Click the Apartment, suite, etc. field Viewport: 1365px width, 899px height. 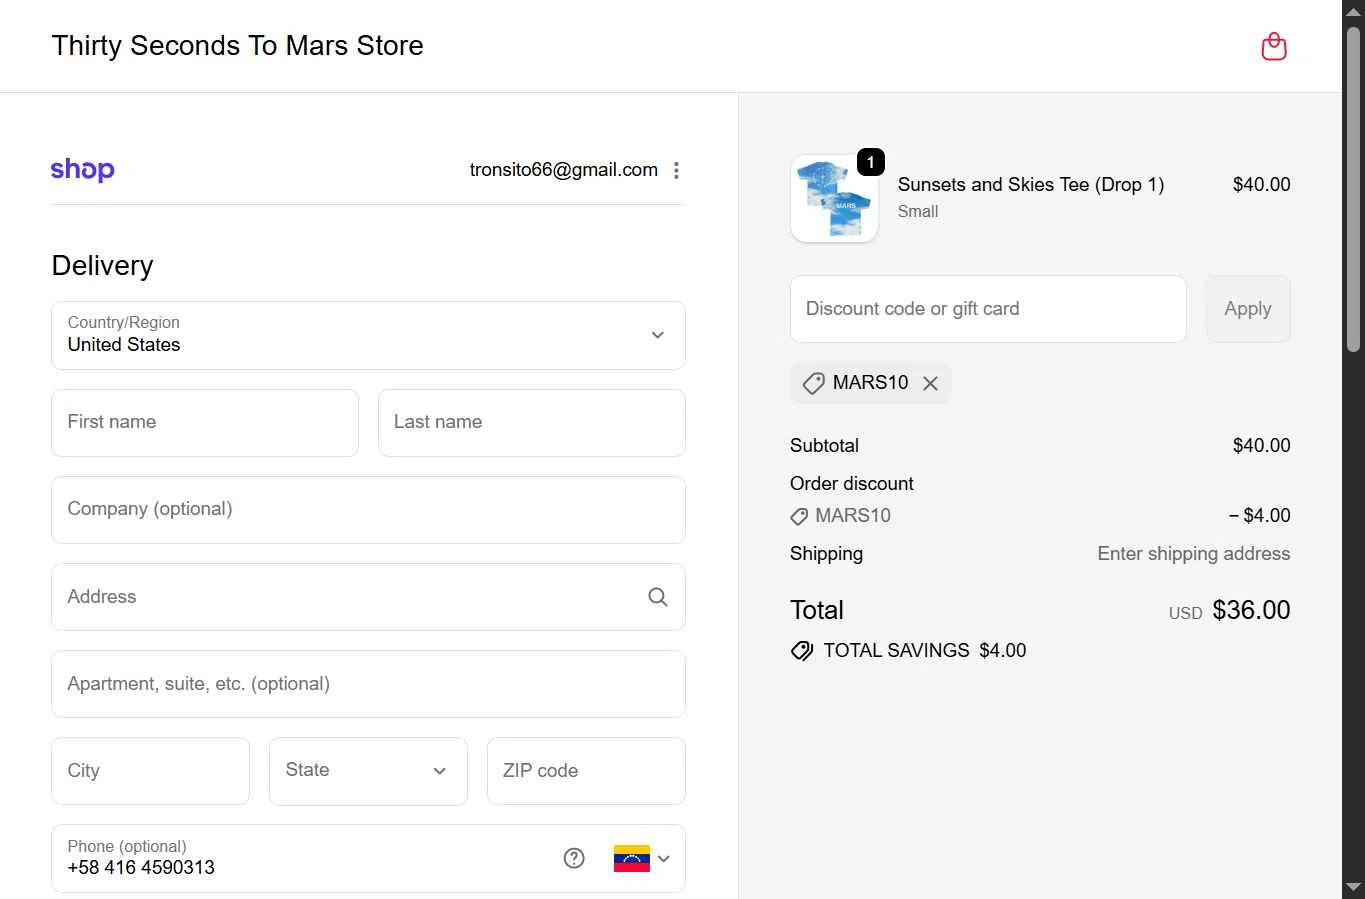click(x=368, y=684)
